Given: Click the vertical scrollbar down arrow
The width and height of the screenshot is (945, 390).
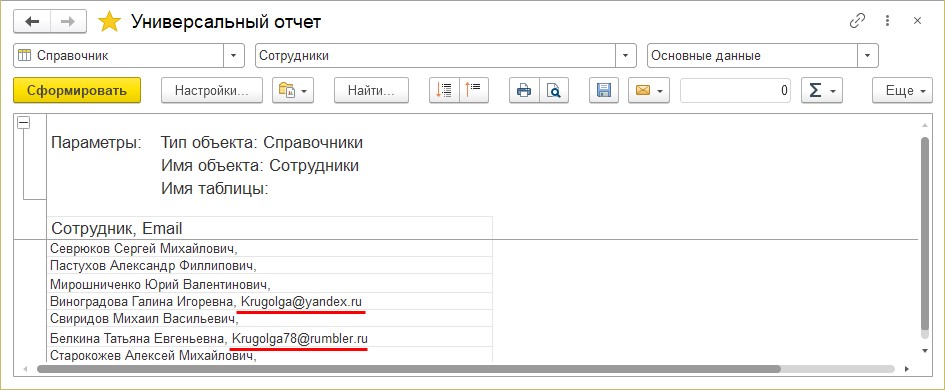Looking at the screenshot, I should 925,350.
